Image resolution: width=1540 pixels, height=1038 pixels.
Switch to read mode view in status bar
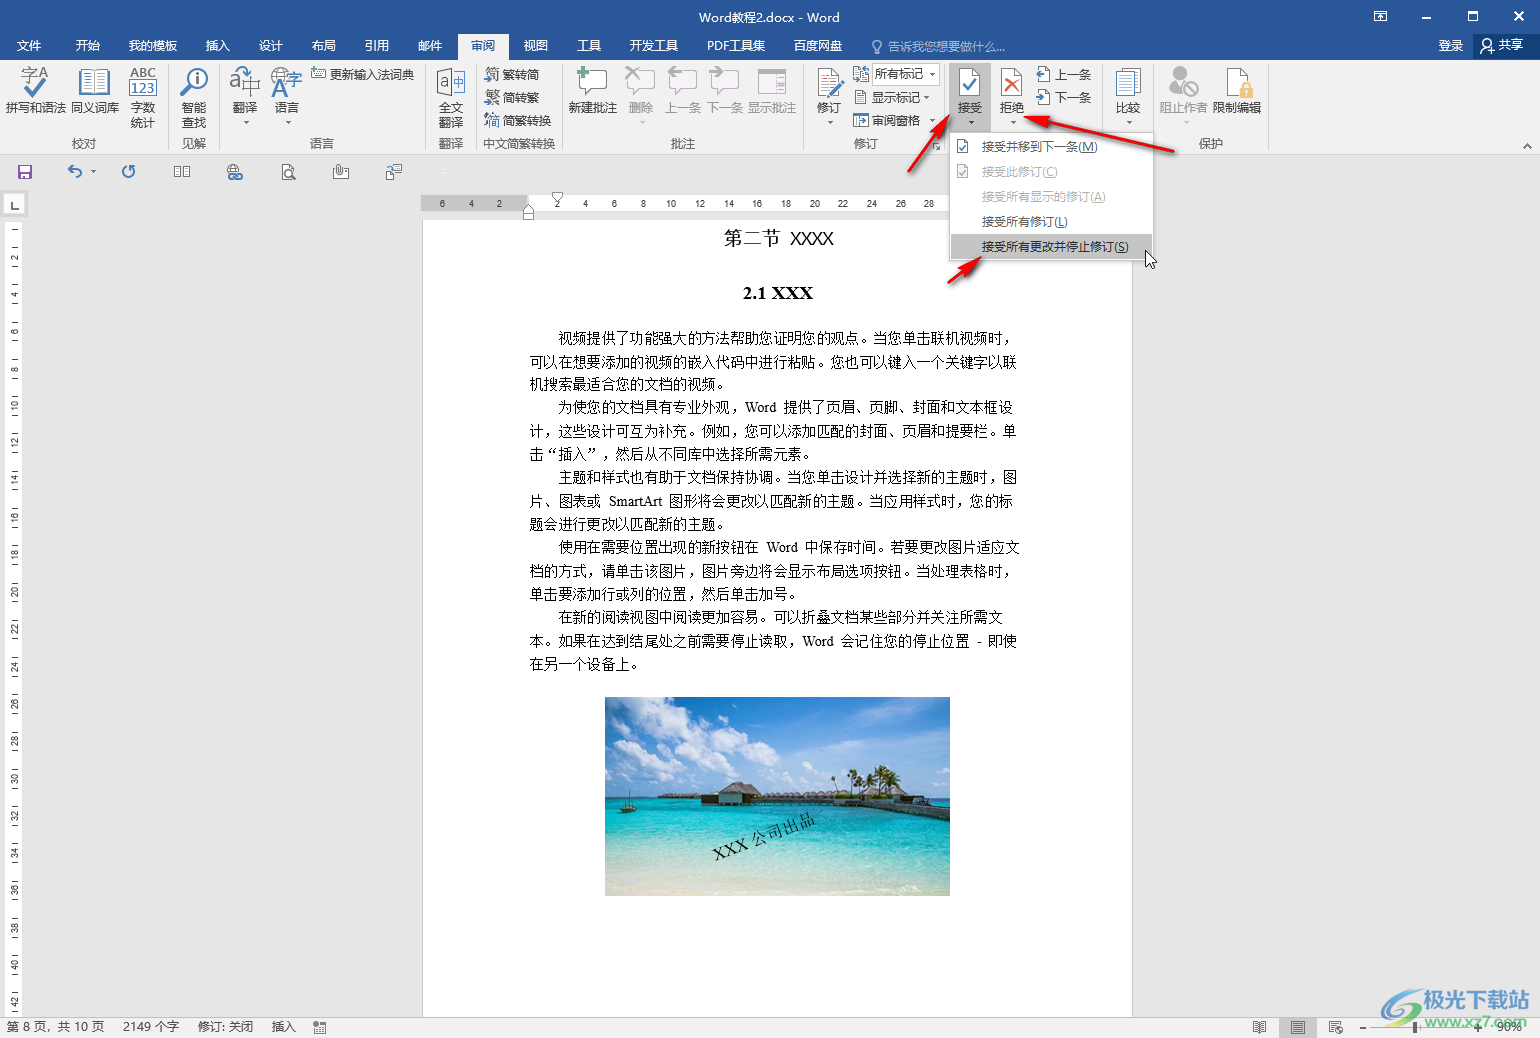point(1259,1027)
